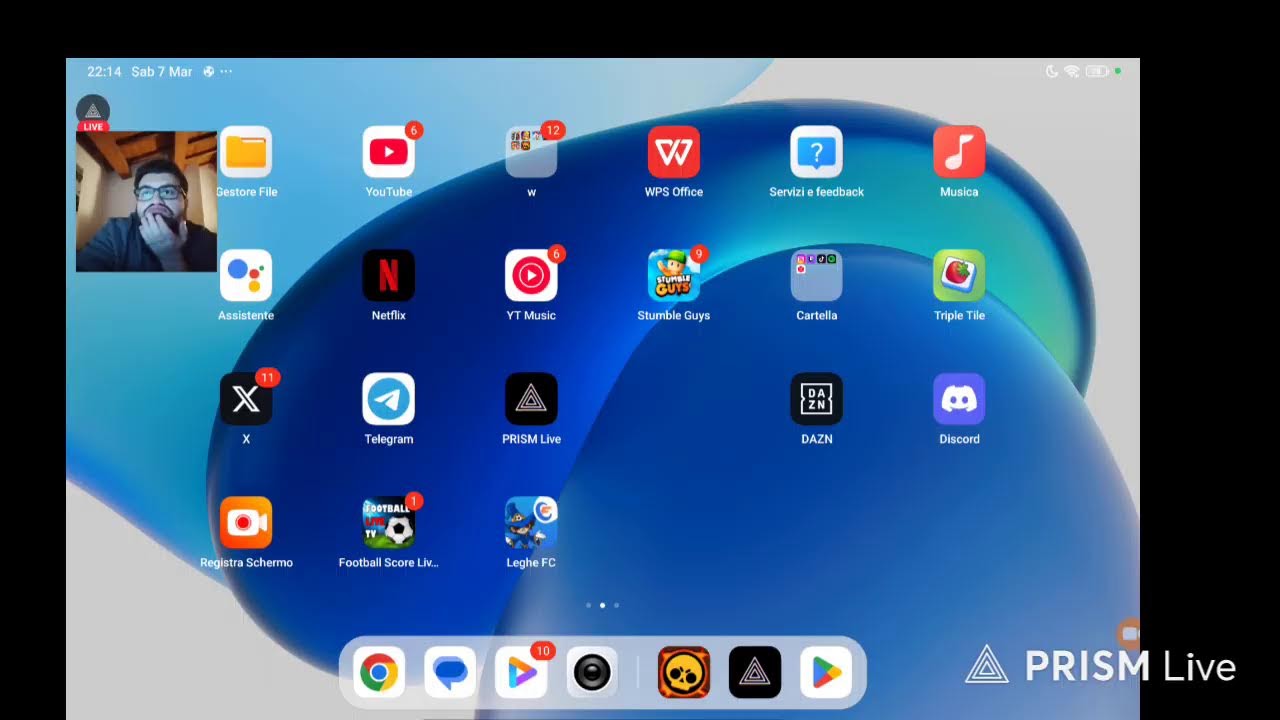Launch the Musica app
This screenshot has height=720, width=1280.
point(959,152)
